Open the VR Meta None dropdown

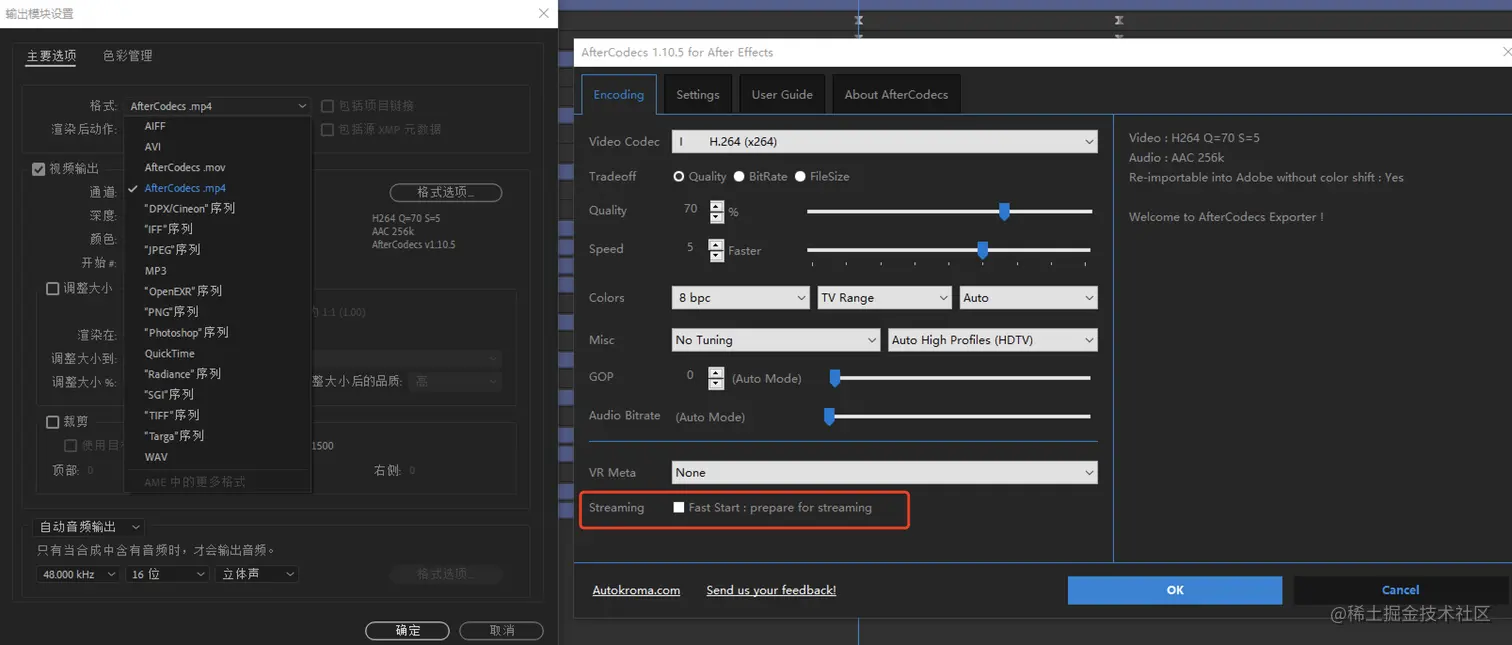(x=884, y=472)
